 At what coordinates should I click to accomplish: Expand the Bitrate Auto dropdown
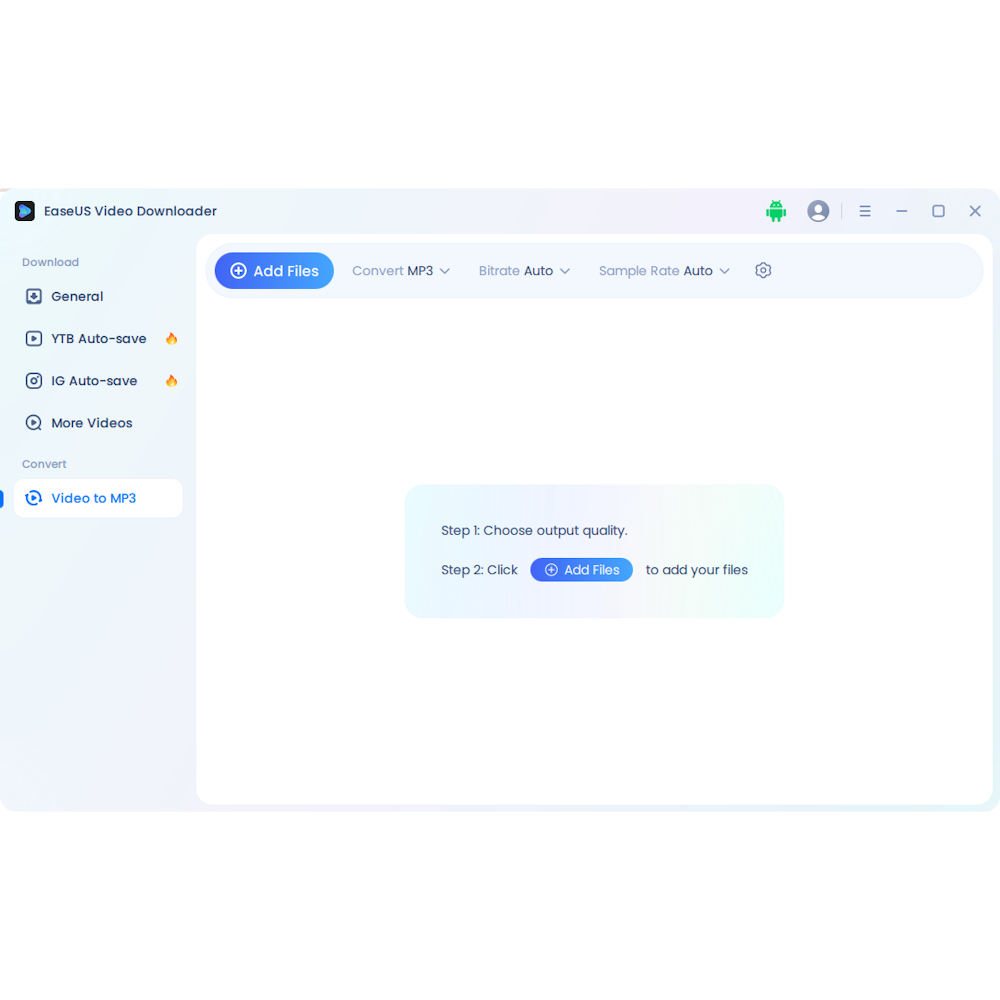524,270
